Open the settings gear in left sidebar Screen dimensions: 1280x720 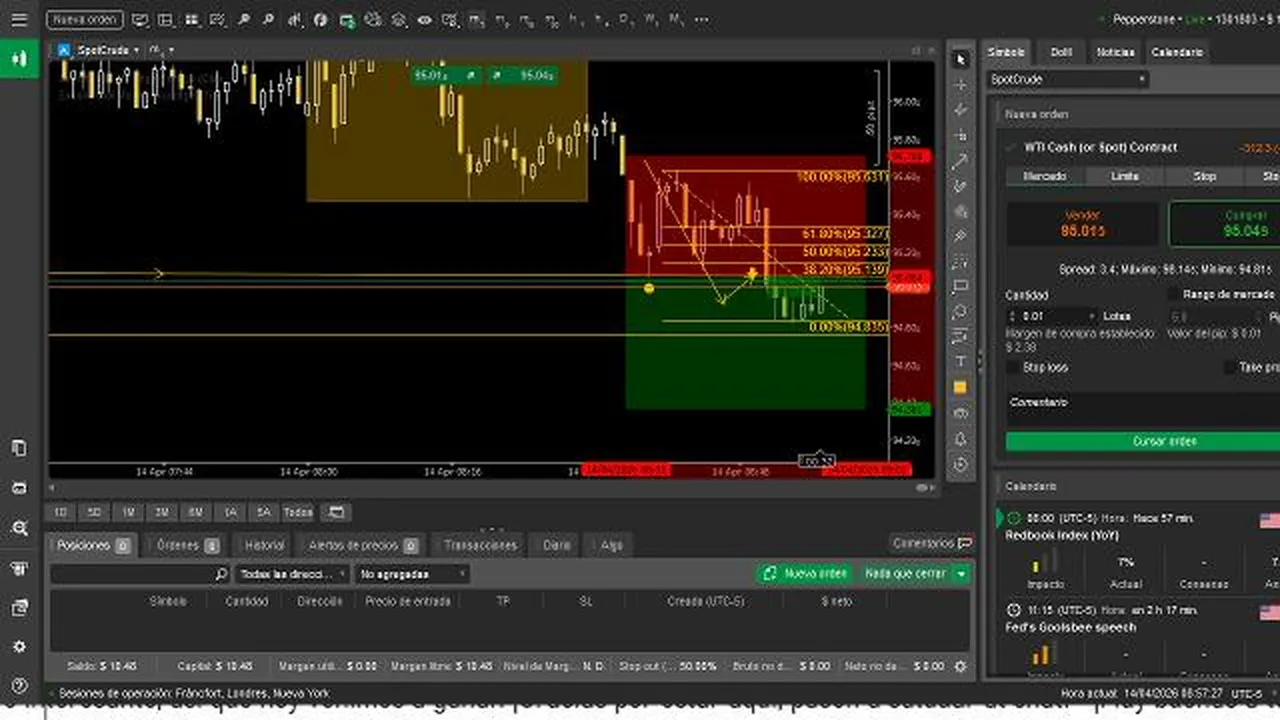pos(19,647)
